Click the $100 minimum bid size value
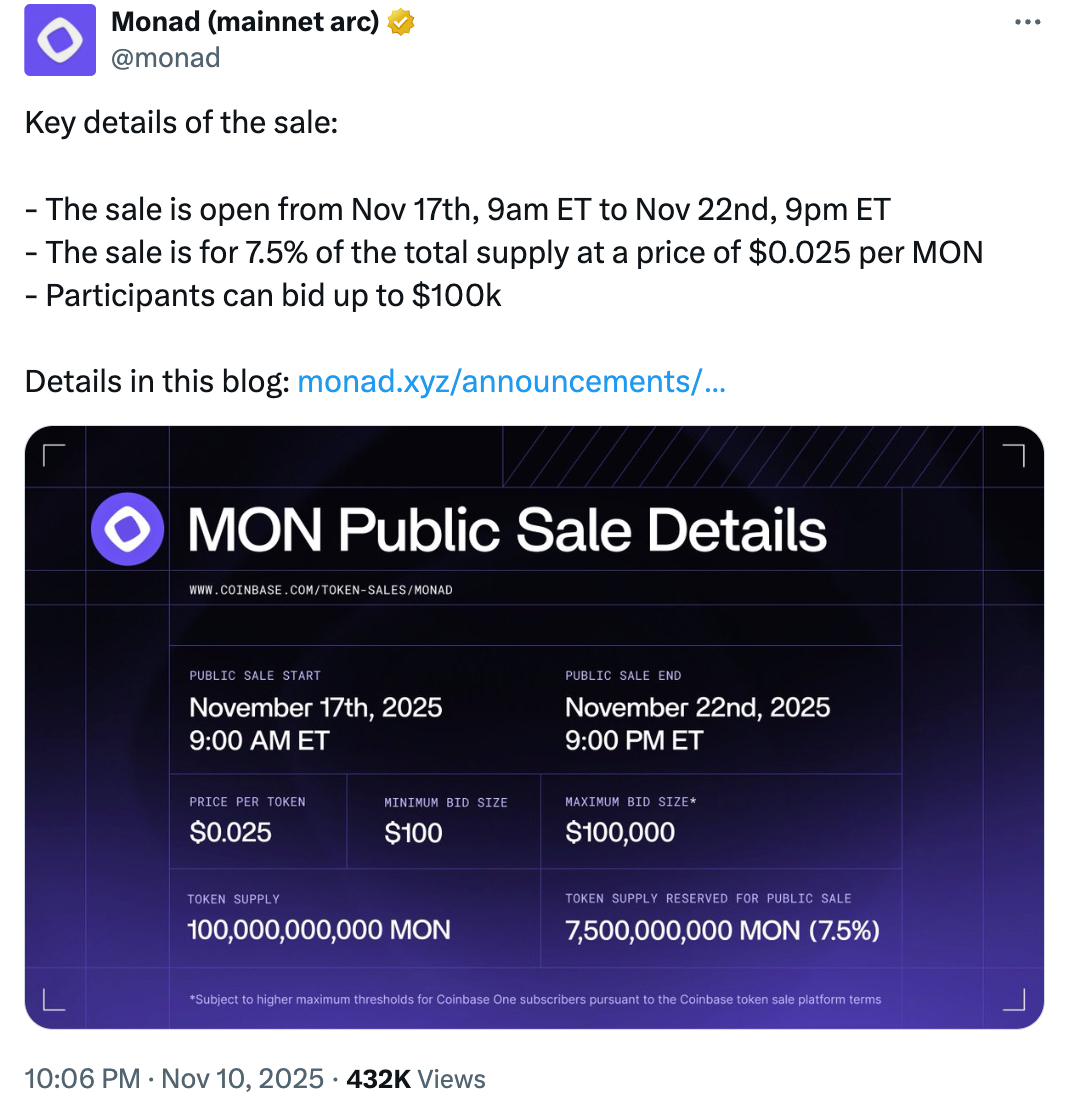The height and width of the screenshot is (1114, 1072). tap(413, 833)
